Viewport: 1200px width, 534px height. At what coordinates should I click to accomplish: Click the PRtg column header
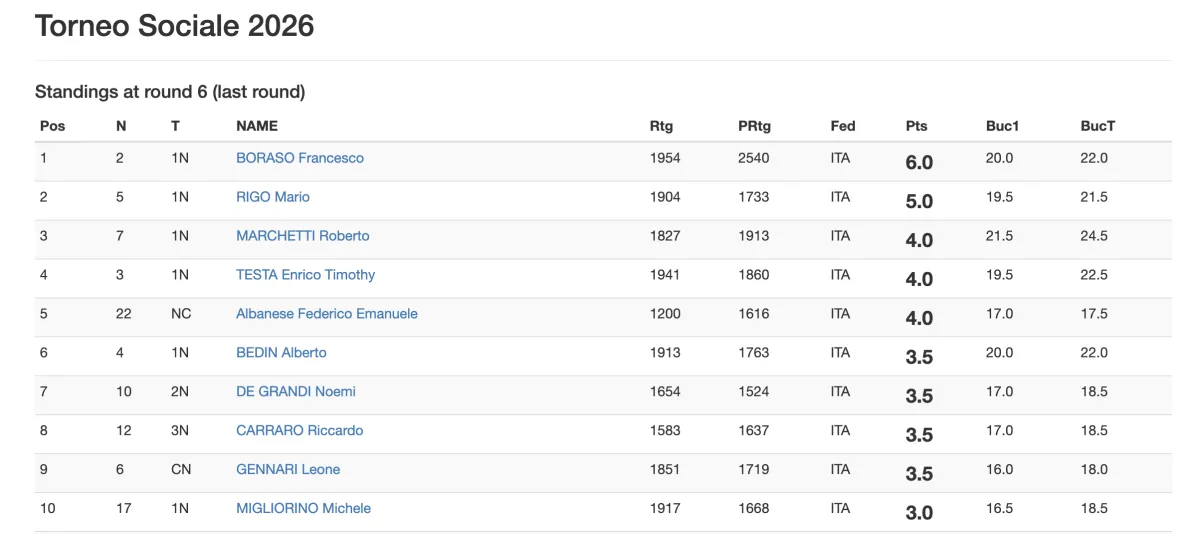coord(755,126)
